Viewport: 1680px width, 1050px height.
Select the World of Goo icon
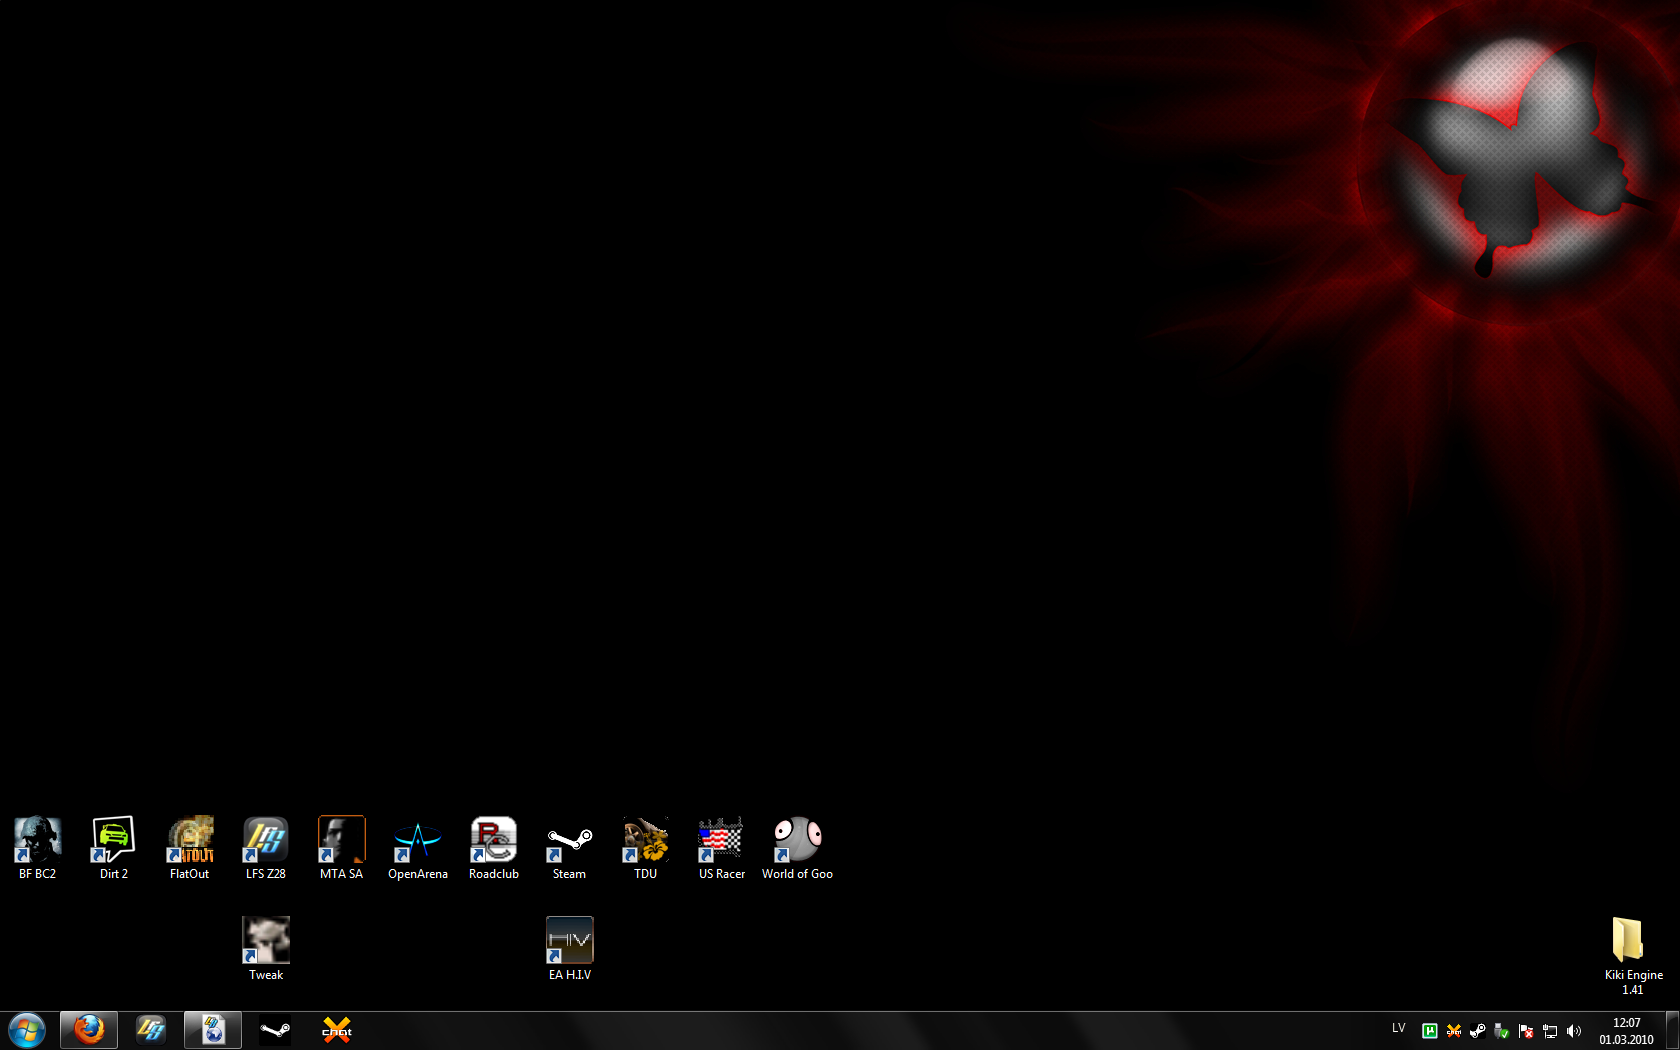(x=798, y=848)
